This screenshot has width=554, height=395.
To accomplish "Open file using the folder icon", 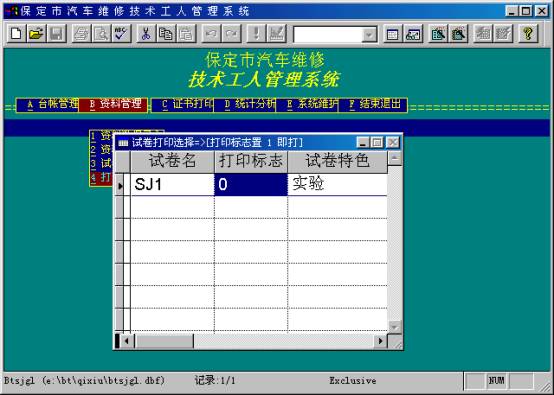I will coord(36,34).
